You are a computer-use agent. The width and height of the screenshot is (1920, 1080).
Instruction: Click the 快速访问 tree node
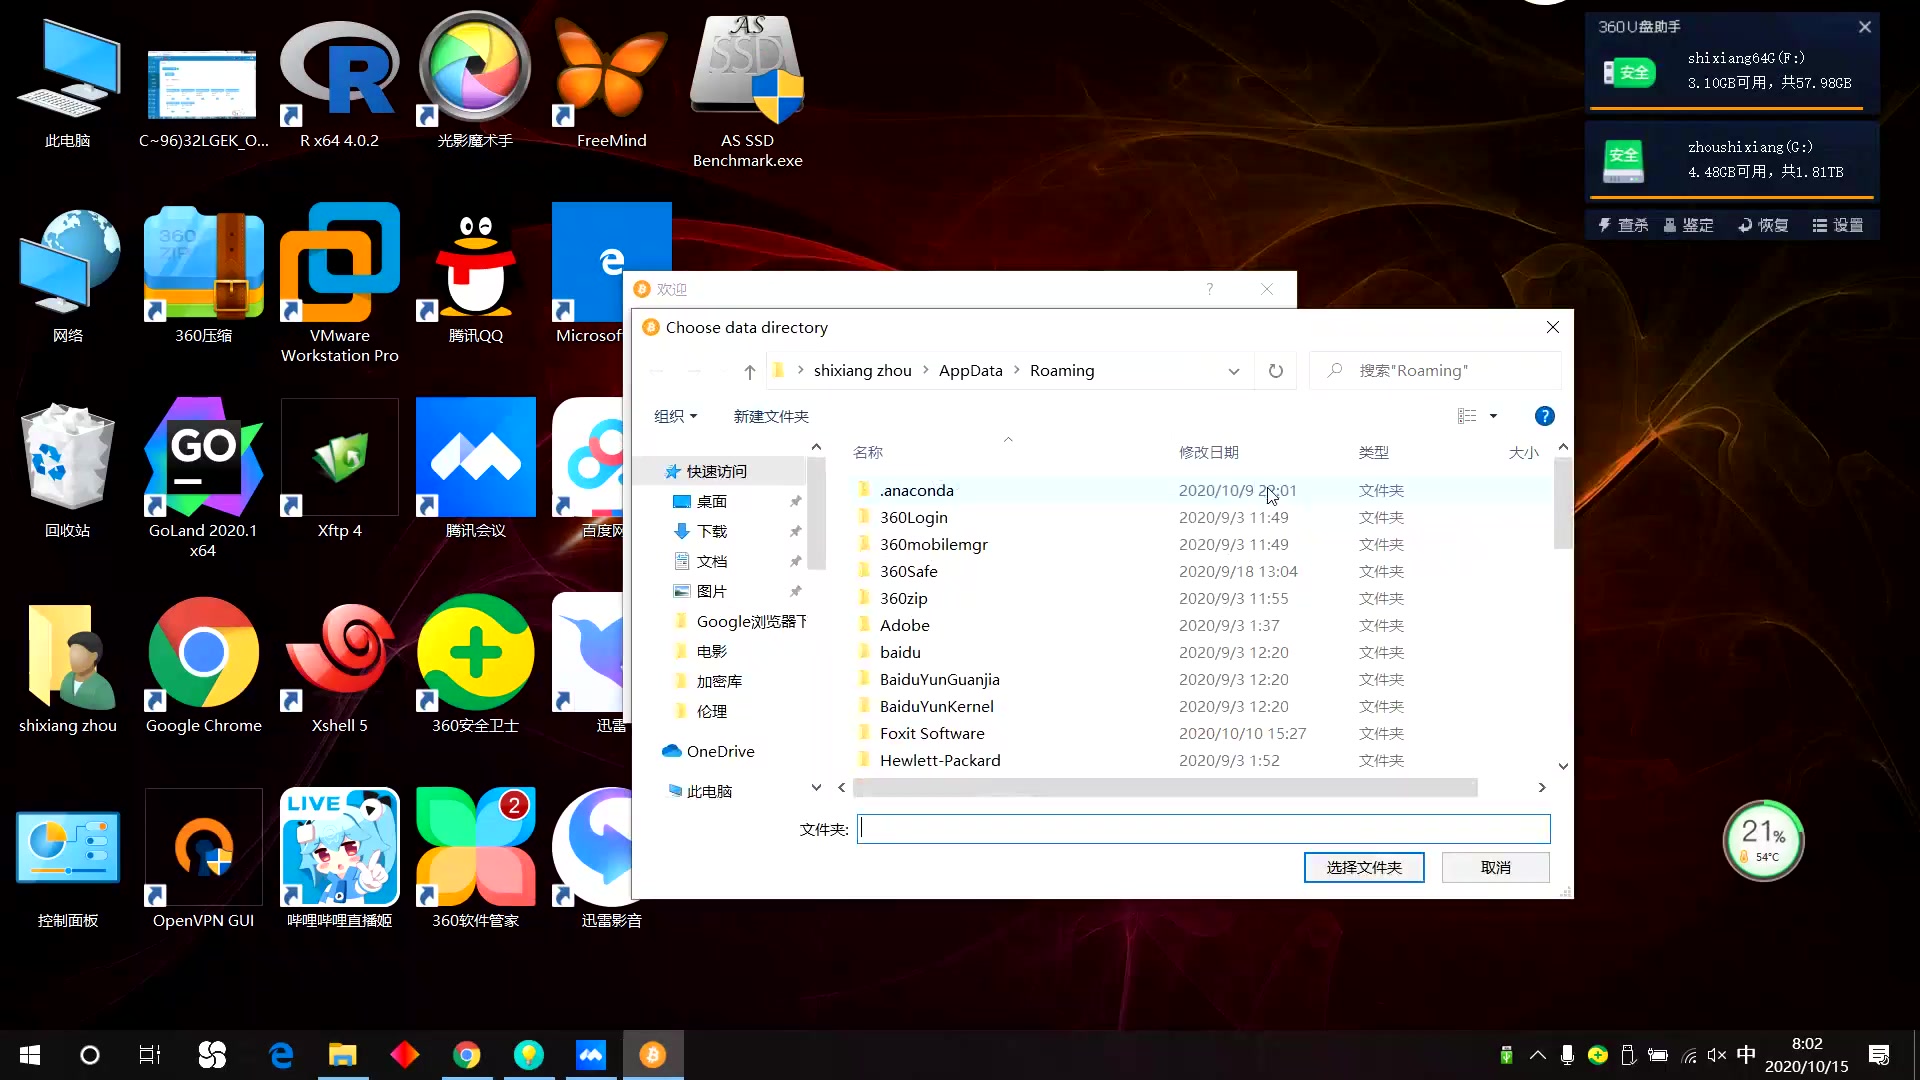[716, 471]
